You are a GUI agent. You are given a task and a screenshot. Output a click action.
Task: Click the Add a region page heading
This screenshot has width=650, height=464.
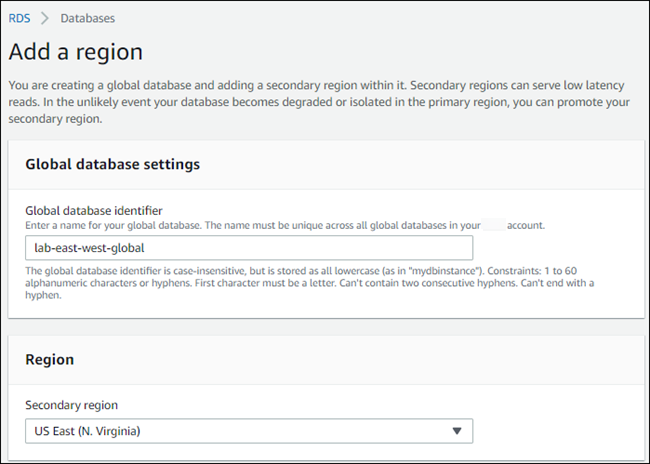[76, 52]
